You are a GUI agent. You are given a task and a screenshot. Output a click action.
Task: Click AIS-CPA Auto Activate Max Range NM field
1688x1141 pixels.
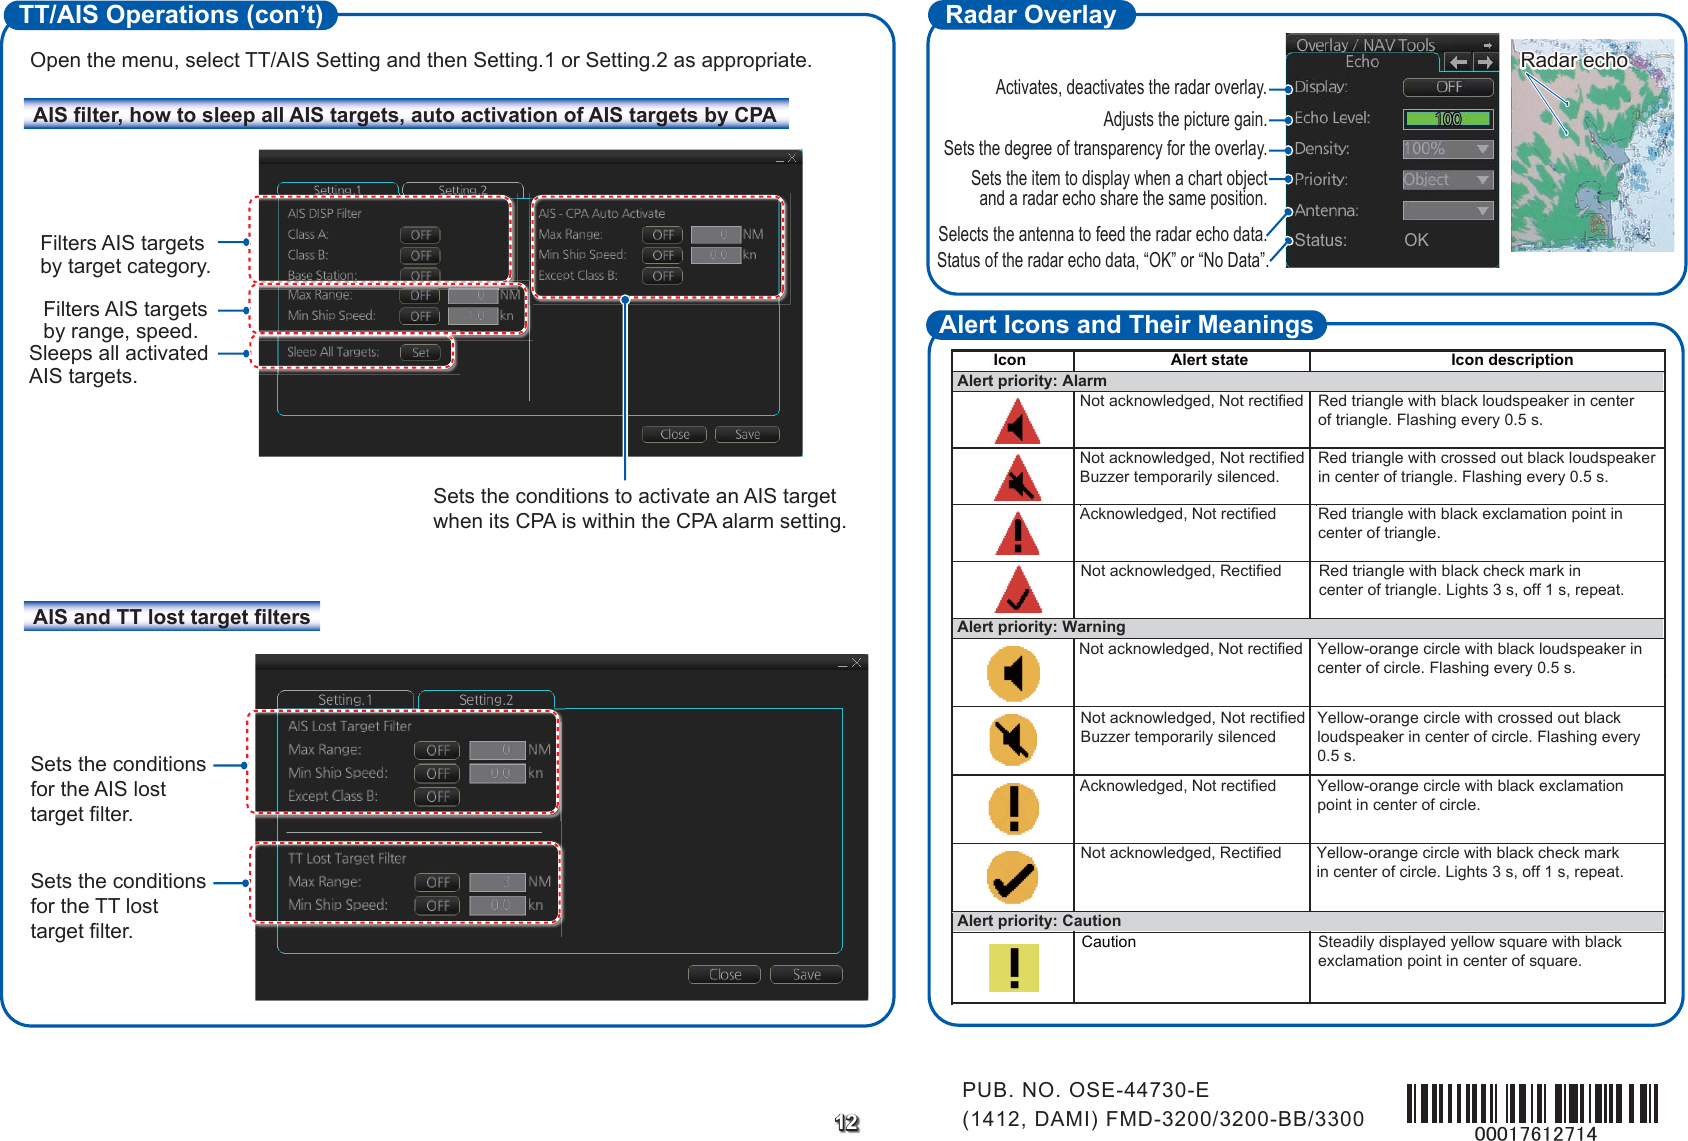716,235
